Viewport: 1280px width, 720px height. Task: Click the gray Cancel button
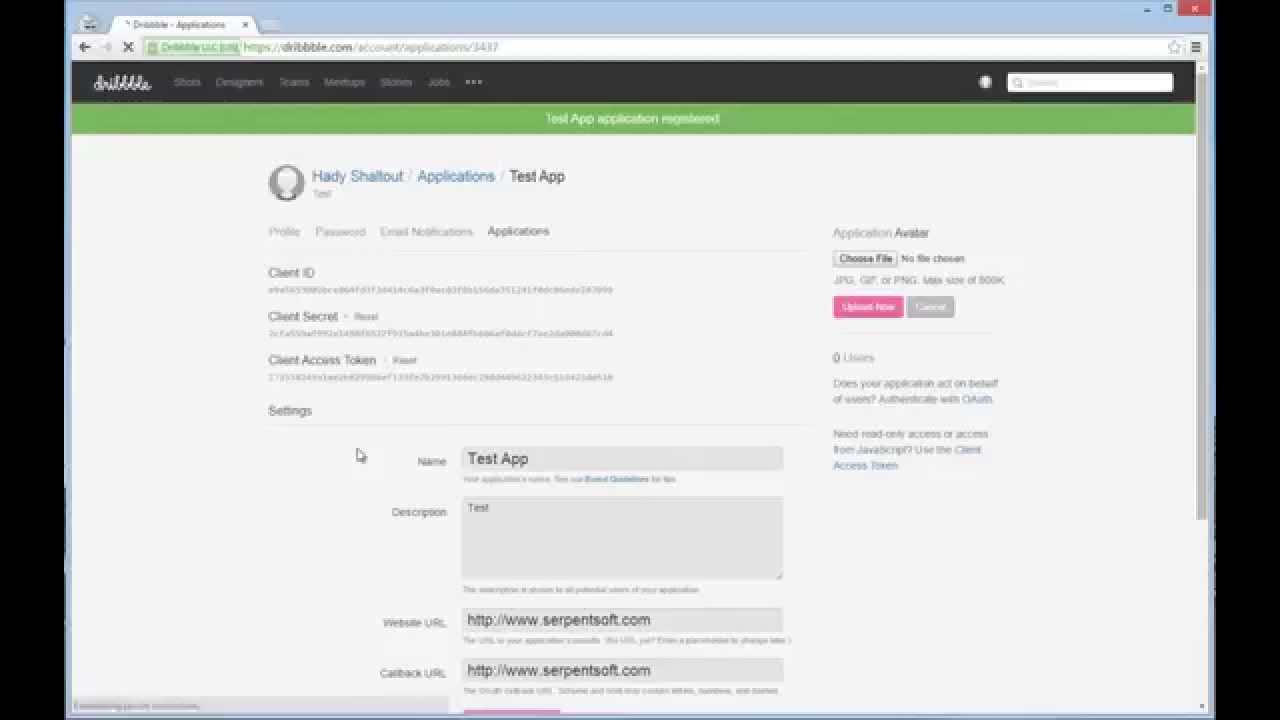click(x=930, y=307)
